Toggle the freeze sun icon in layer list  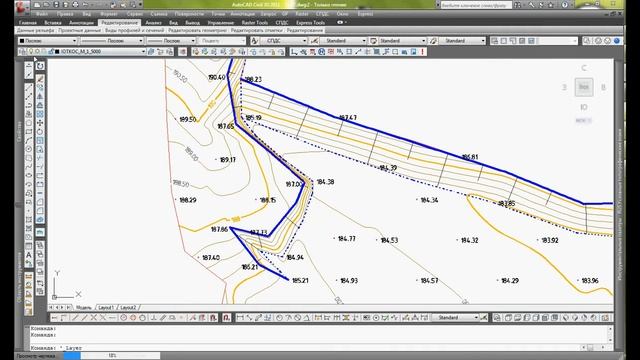(x=37, y=52)
